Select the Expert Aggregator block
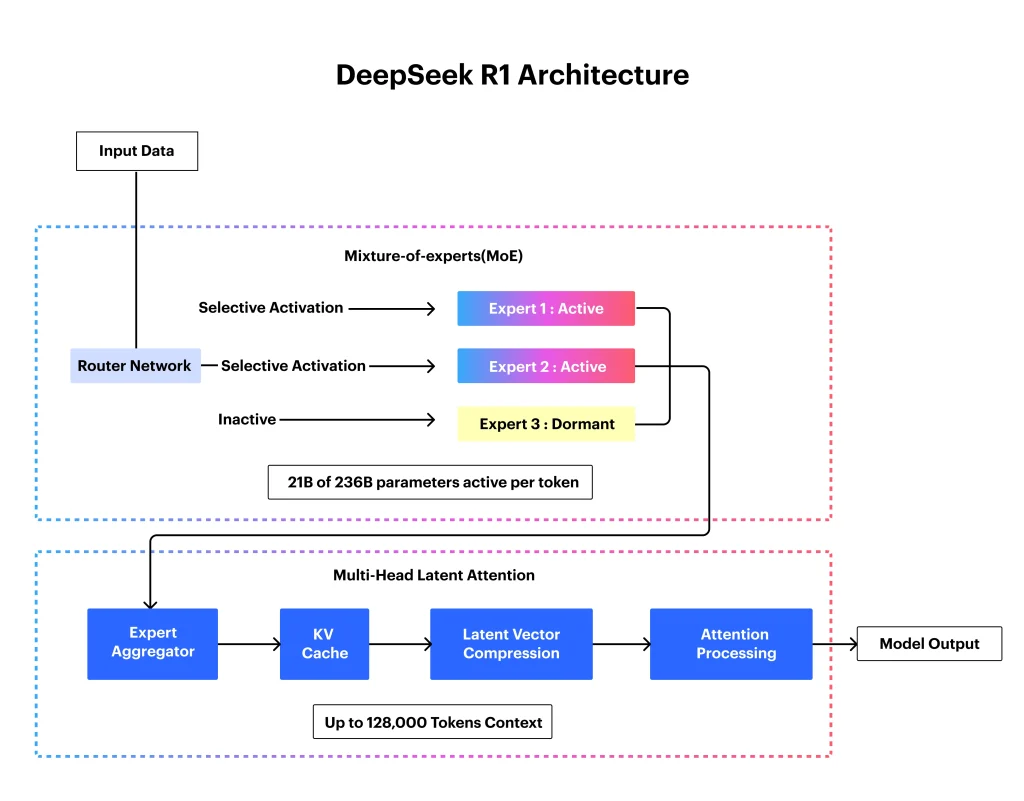The height and width of the screenshot is (801, 1024). [x=152, y=644]
